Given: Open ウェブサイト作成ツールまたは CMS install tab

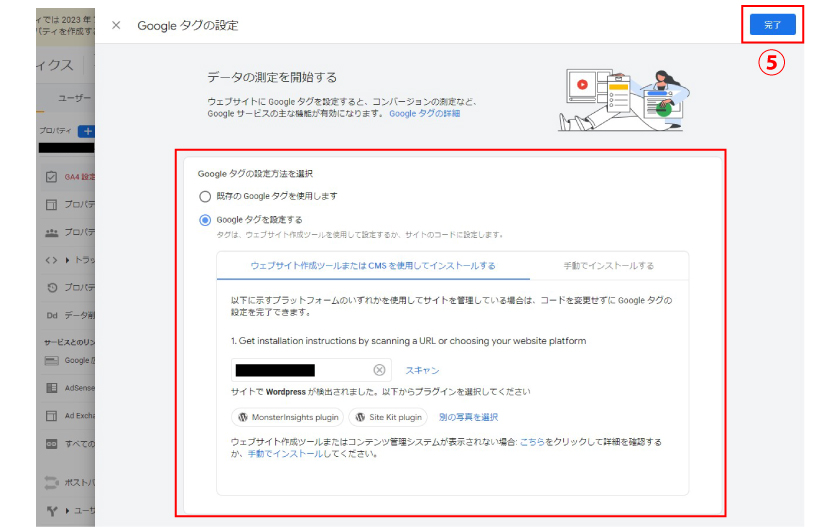Looking at the screenshot, I should 373,266.
